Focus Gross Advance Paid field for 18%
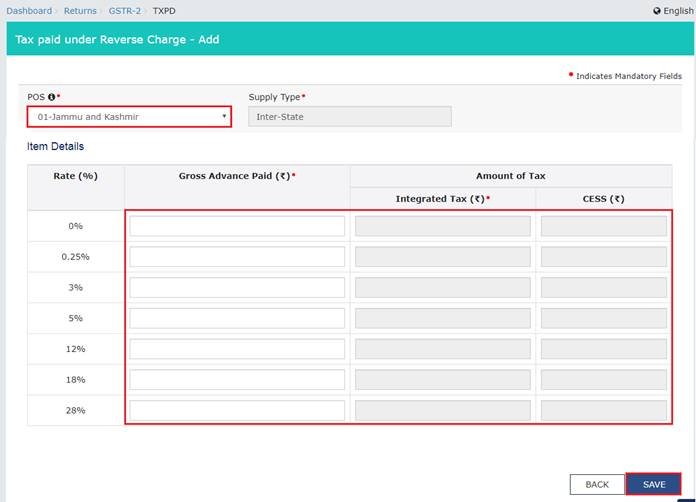The image size is (696, 502). coord(237,380)
